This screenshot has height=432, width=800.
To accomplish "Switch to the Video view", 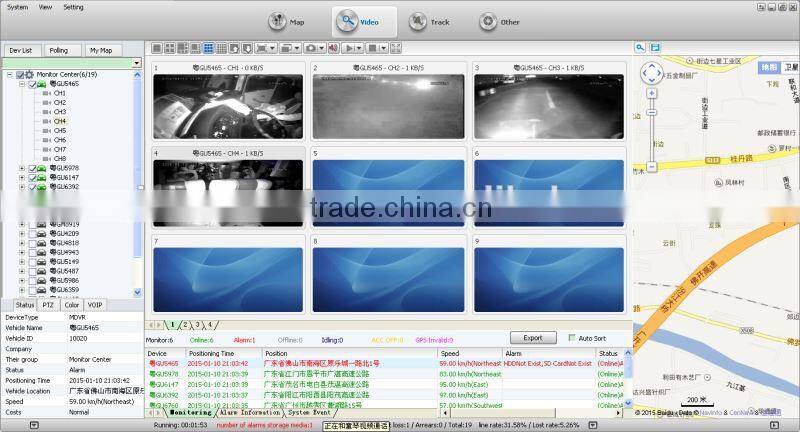I will point(363,22).
